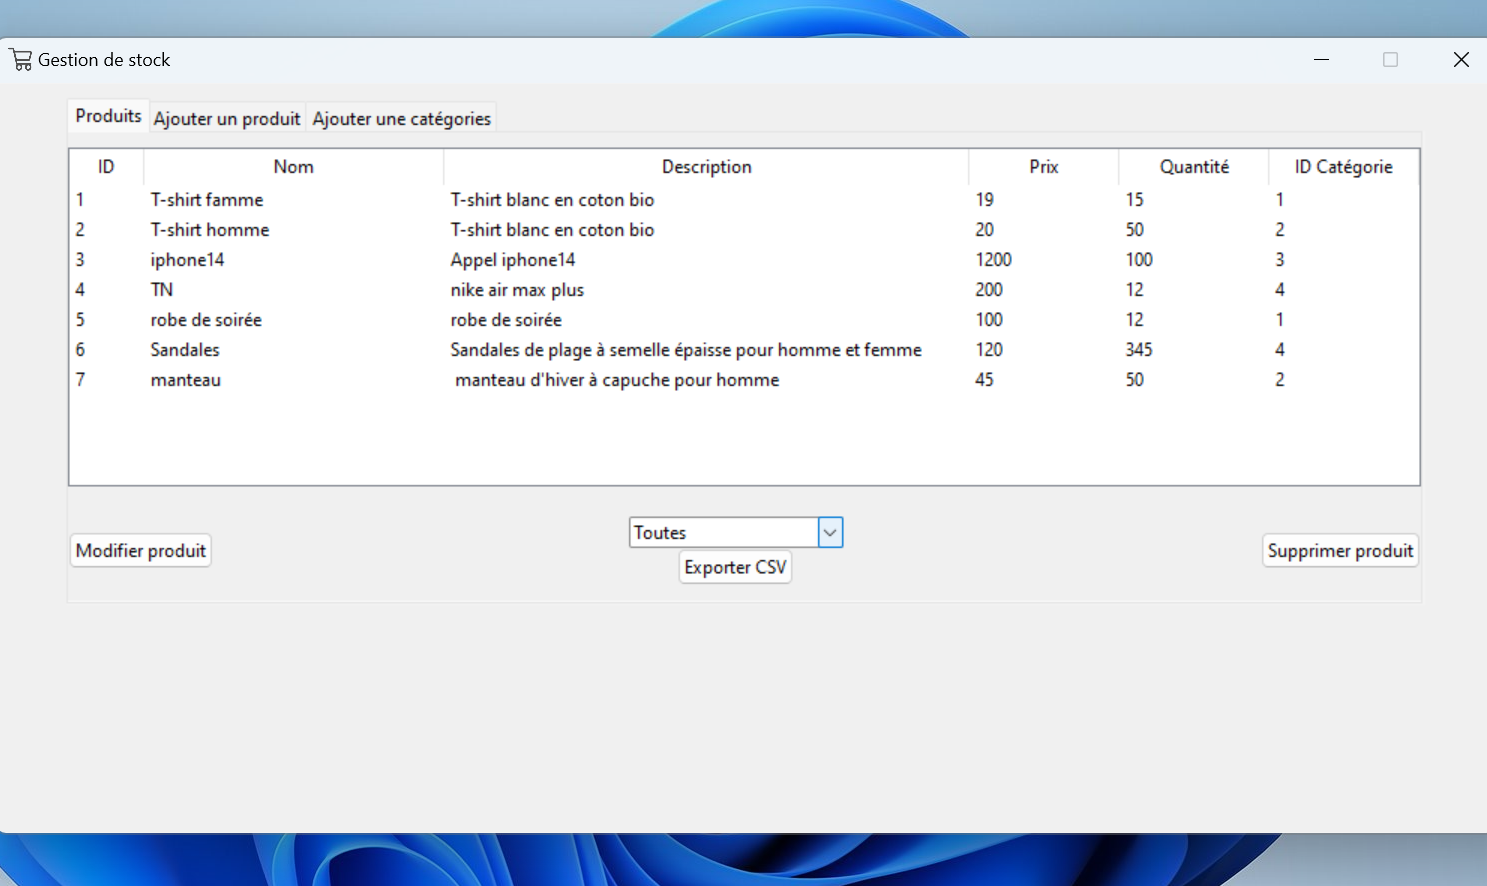The image size is (1487, 886).
Task: Expand the Toutes category dropdown arrow
Action: point(830,533)
